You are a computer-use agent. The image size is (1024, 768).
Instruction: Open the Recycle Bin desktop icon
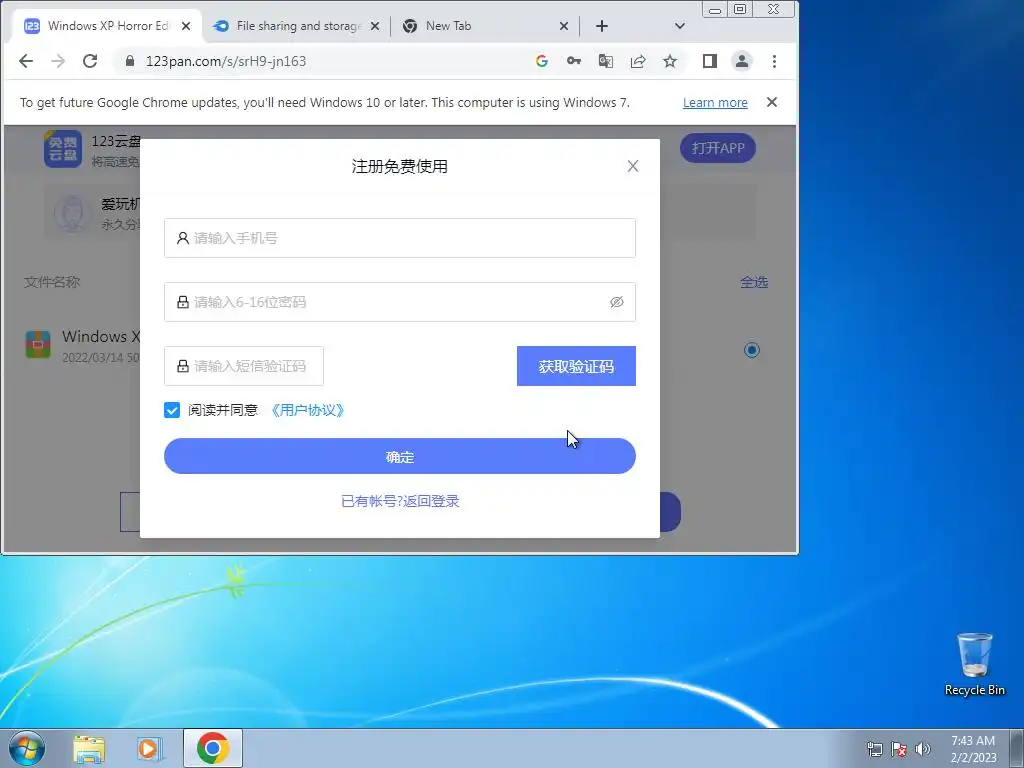[974, 664]
